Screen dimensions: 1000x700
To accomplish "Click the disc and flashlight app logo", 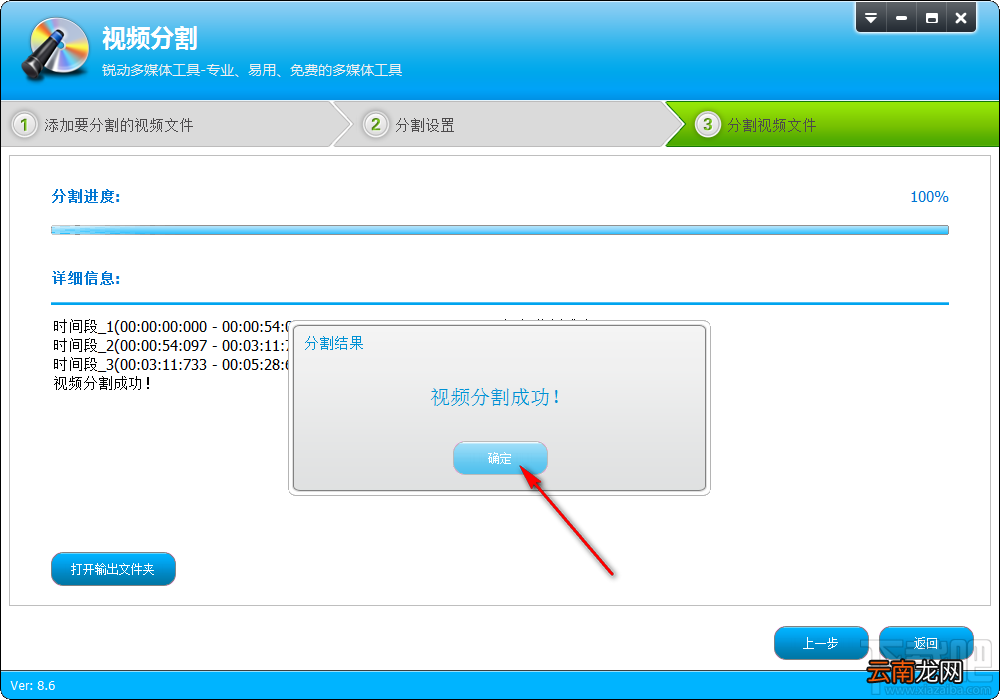I will tap(56, 48).
